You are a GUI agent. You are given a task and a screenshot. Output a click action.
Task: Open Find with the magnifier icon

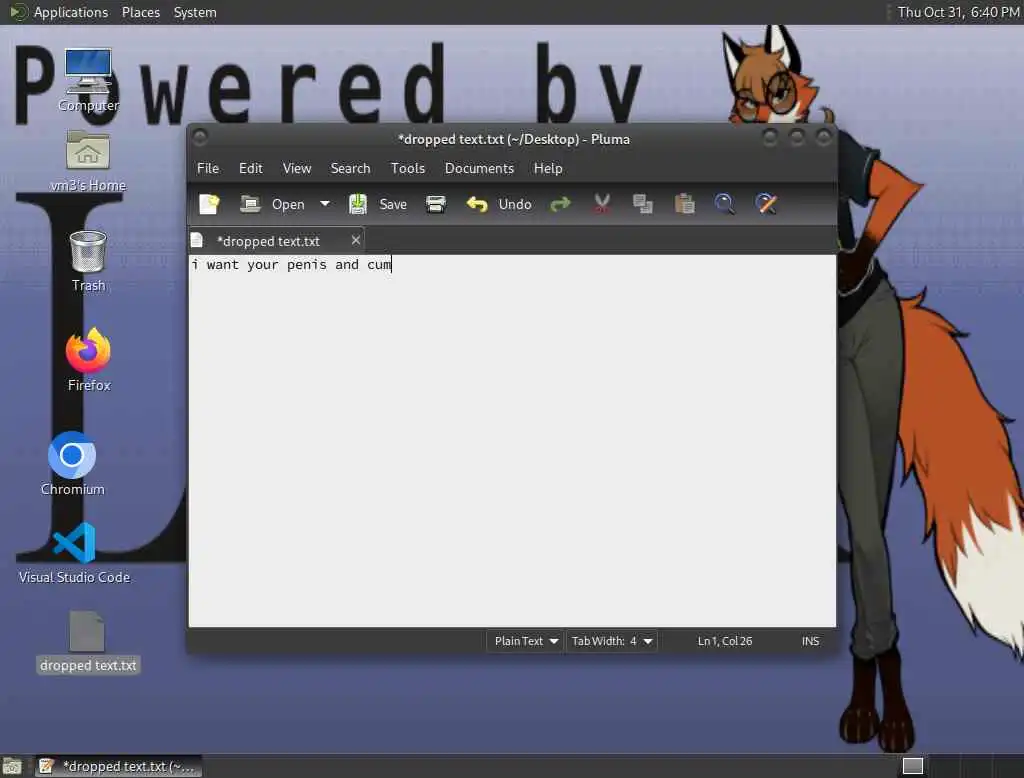724,204
